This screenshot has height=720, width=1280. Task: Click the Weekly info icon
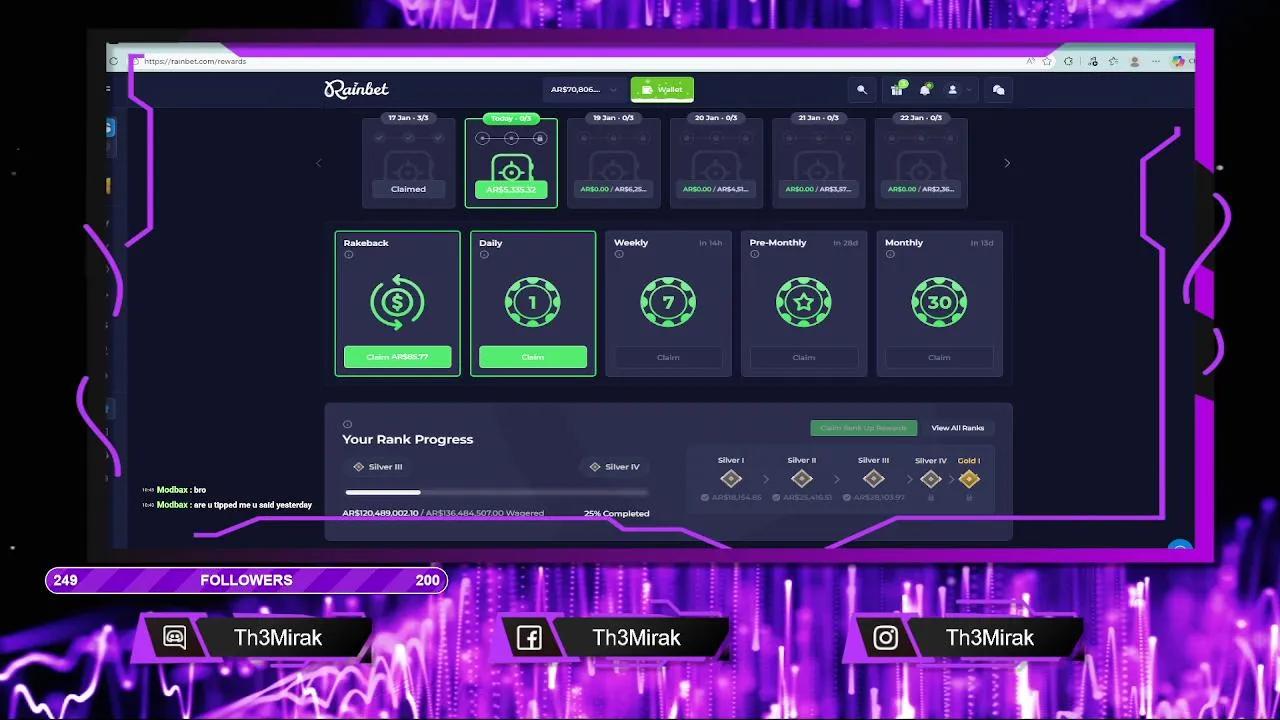point(619,255)
